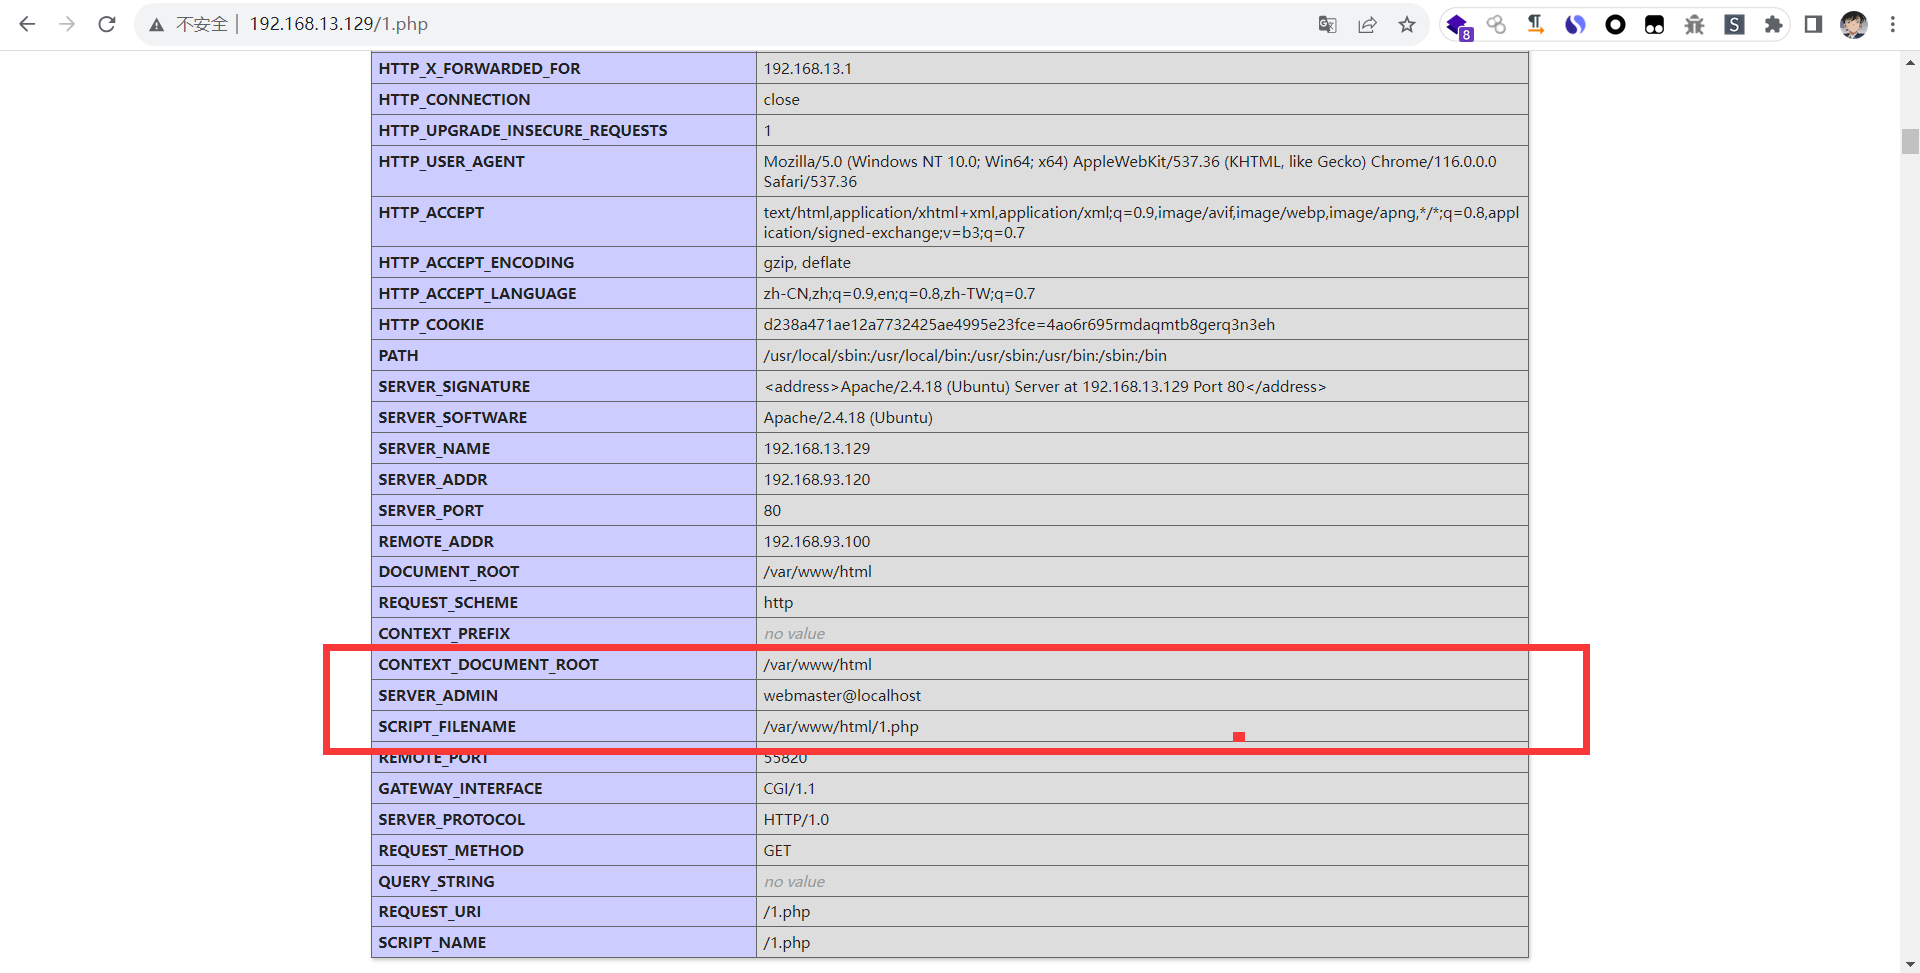This screenshot has height=973, width=1920.
Task: Bookmark this page with the star
Action: [x=1407, y=25]
